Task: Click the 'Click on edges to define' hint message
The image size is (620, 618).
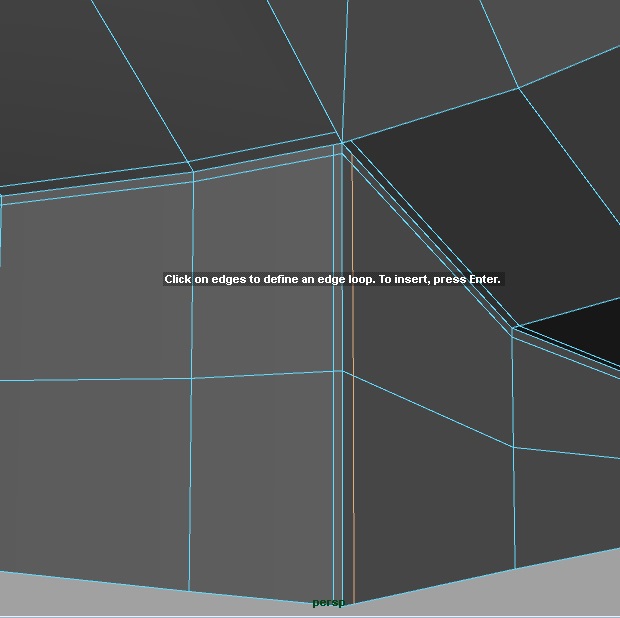Action: (x=333, y=279)
